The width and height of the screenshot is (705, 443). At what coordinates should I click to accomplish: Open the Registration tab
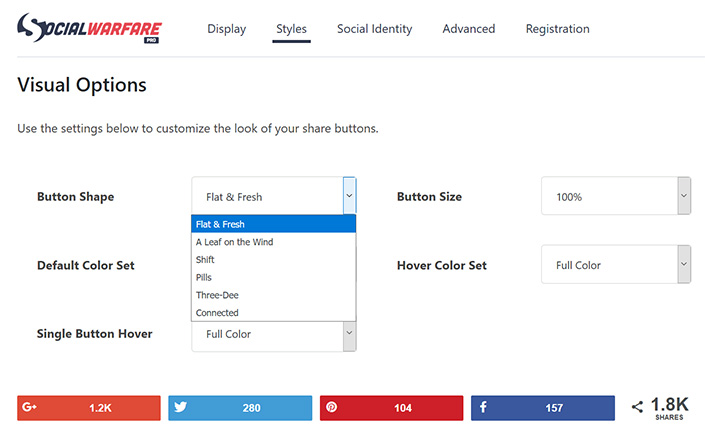point(558,29)
